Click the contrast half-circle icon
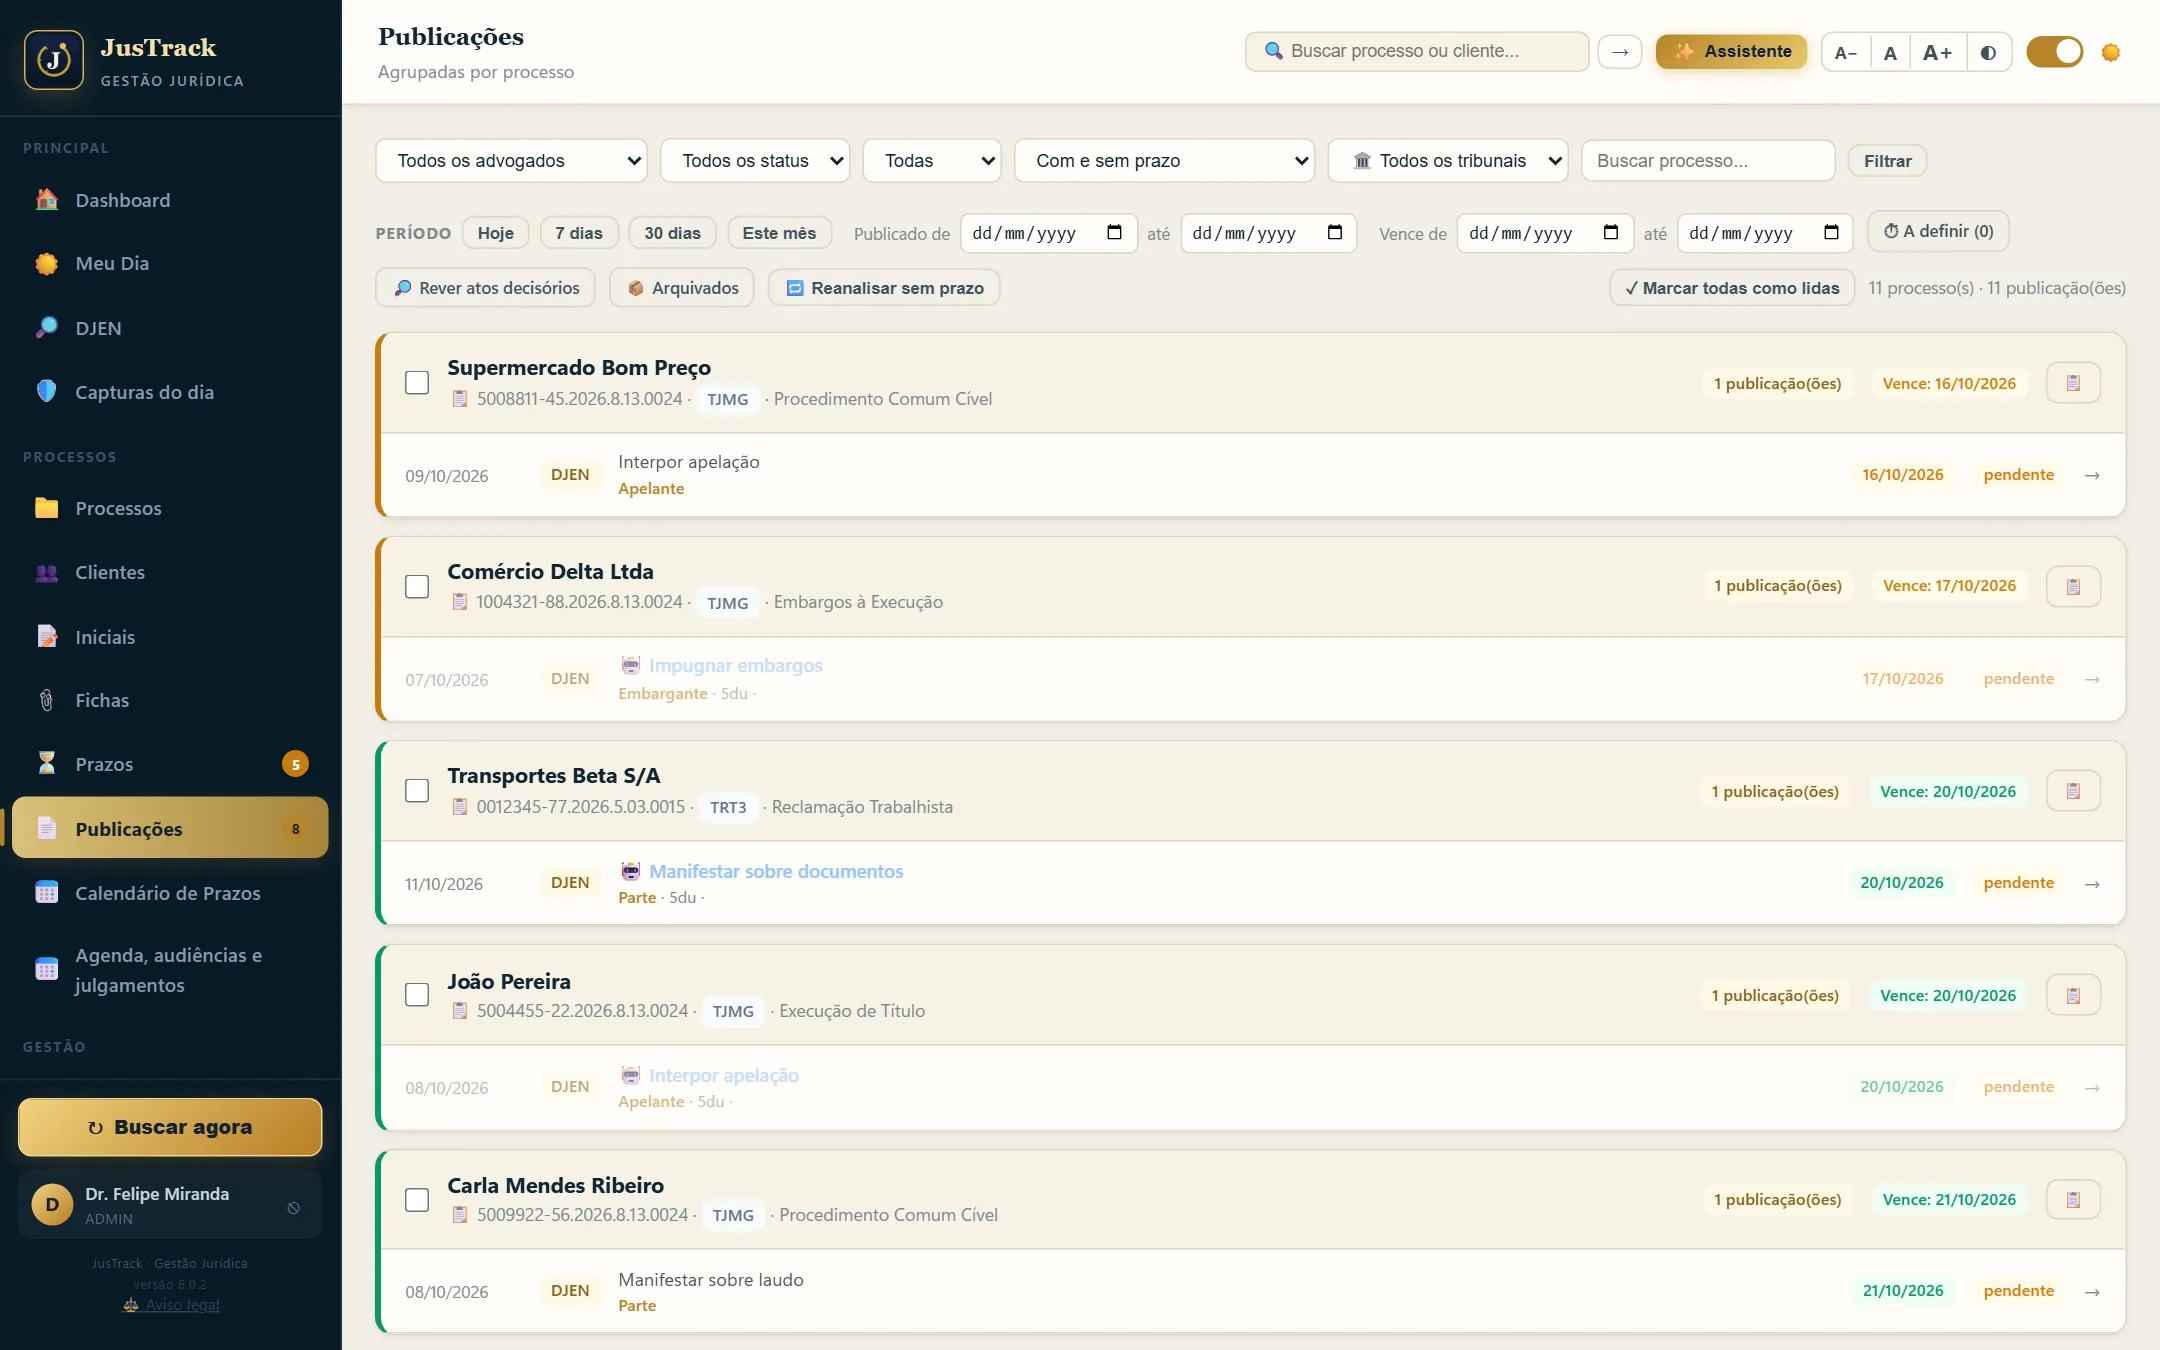This screenshot has height=1350, width=2160. [1988, 52]
